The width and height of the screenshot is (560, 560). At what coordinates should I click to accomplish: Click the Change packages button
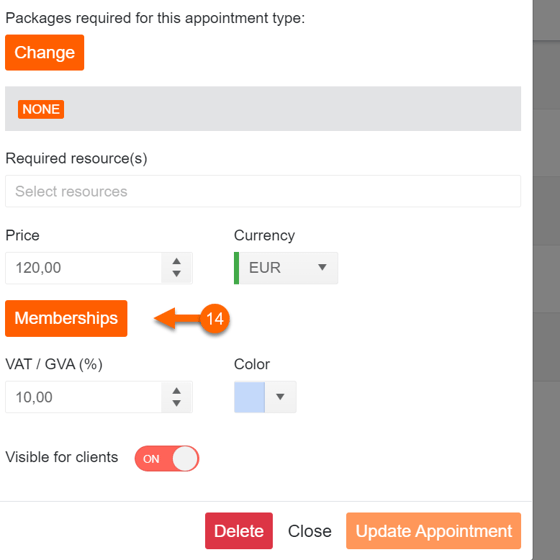point(45,52)
